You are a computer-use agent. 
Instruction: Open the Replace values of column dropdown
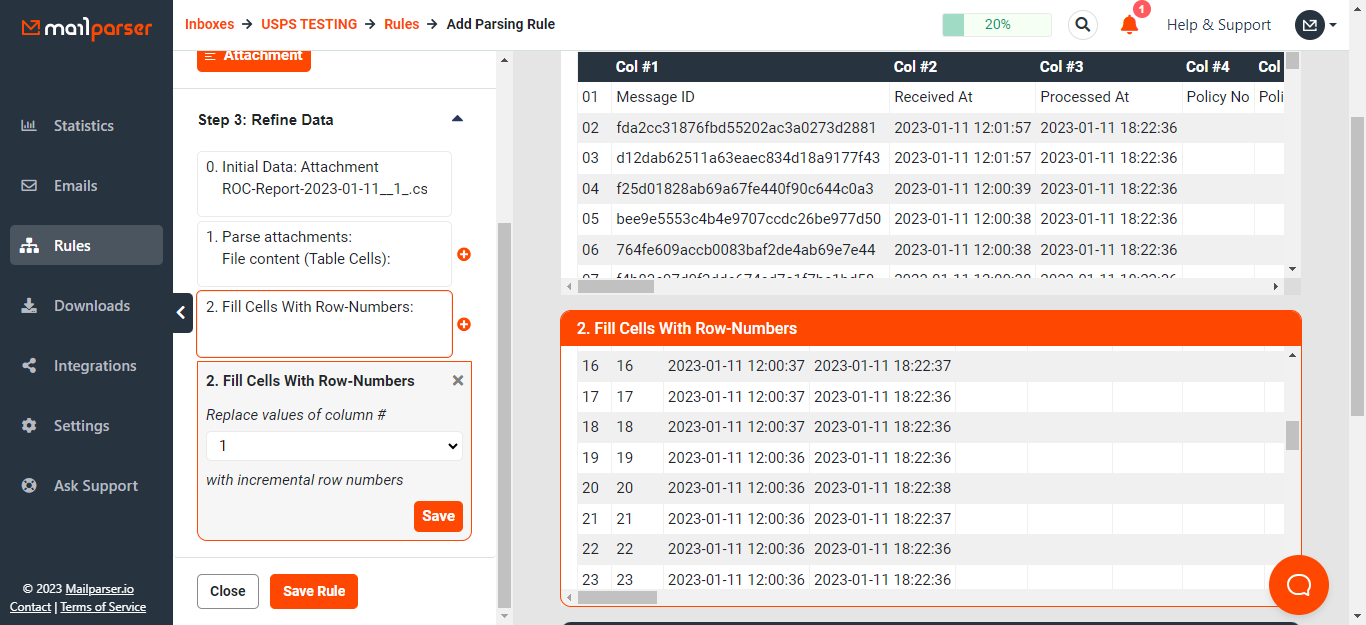click(x=333, y=445)
